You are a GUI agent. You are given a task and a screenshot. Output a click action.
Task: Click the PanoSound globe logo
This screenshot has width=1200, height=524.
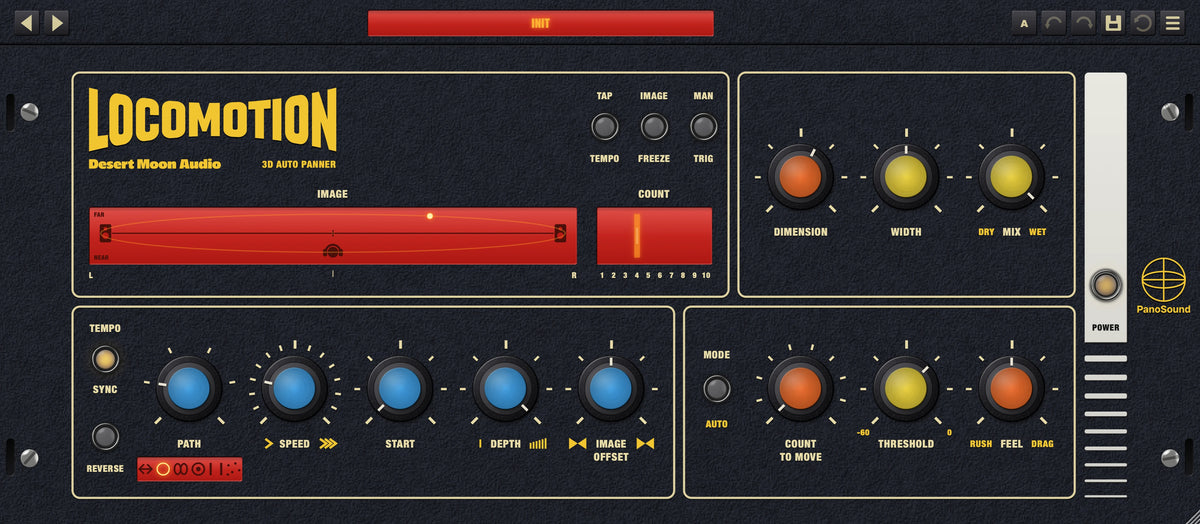[x=1164, y=279]
